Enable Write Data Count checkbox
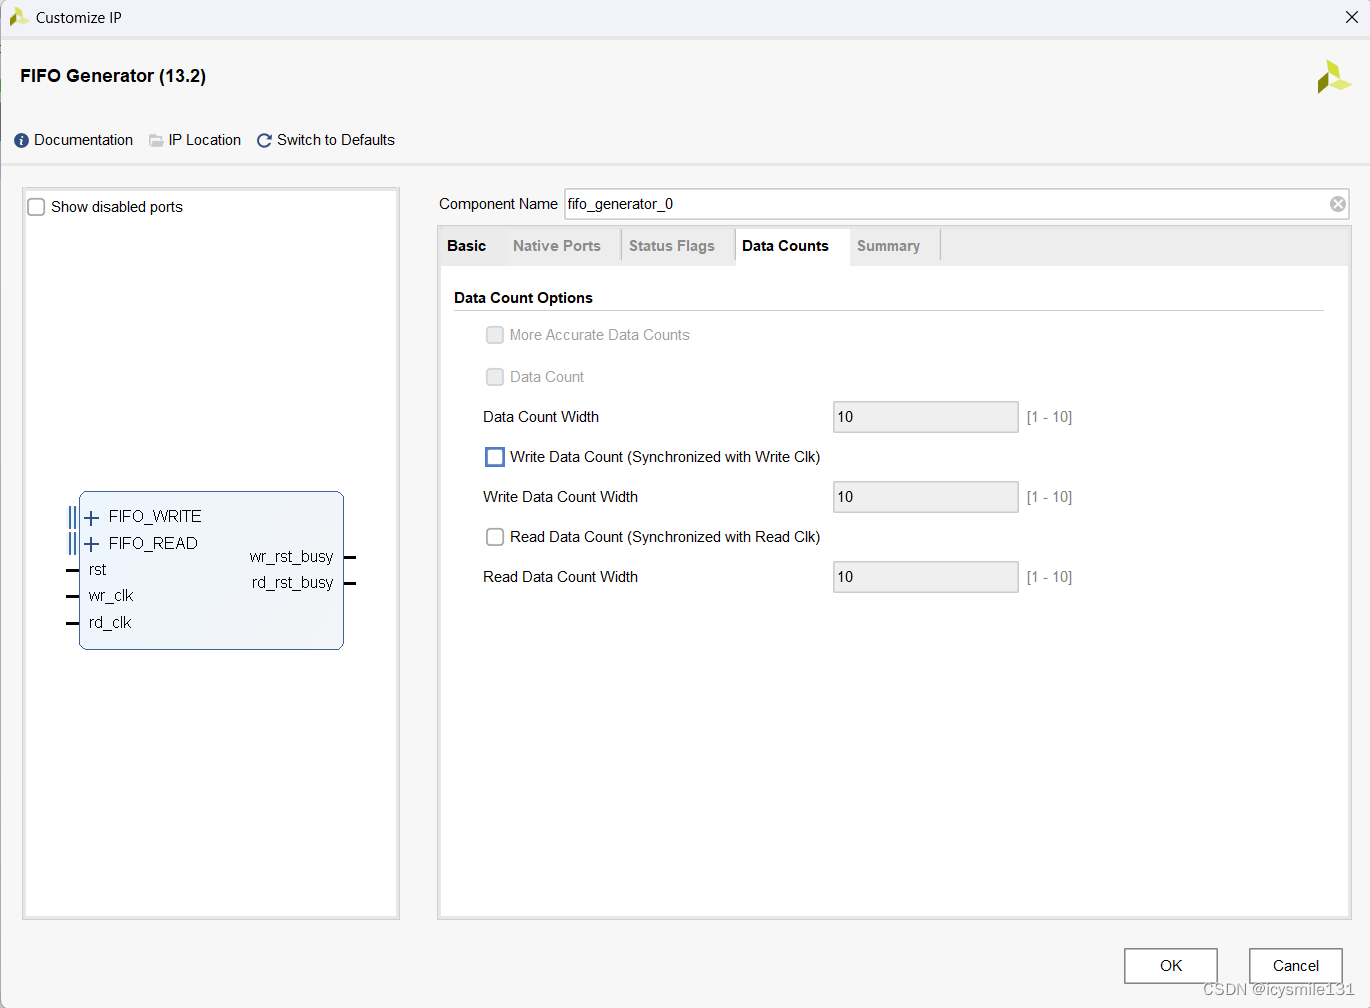 pos(495,457)
